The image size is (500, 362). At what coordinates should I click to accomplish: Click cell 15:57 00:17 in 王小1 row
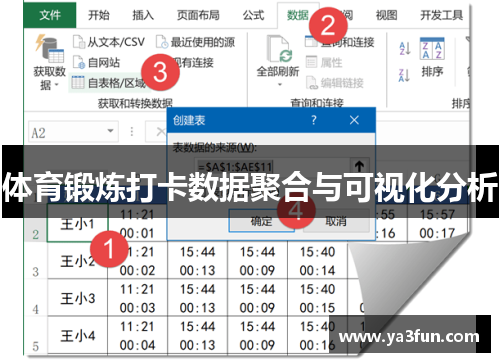click(x=437, y=223)
